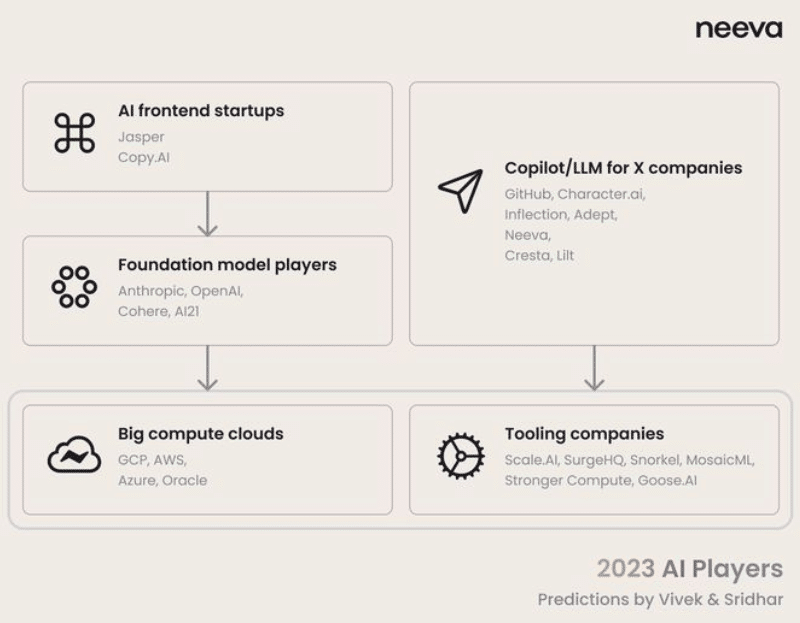Click the 2023 AI Players title

pos(690,569)
